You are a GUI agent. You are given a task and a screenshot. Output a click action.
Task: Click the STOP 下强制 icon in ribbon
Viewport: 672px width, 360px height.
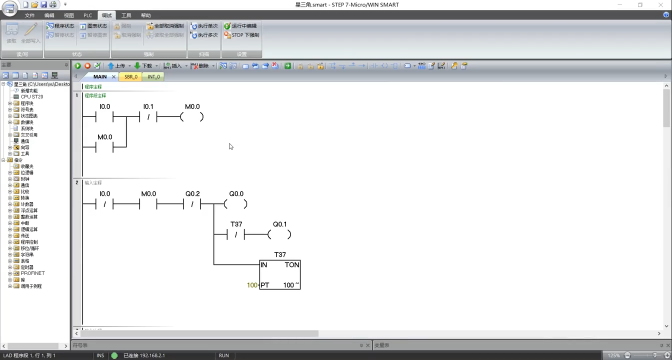point(227,35)
